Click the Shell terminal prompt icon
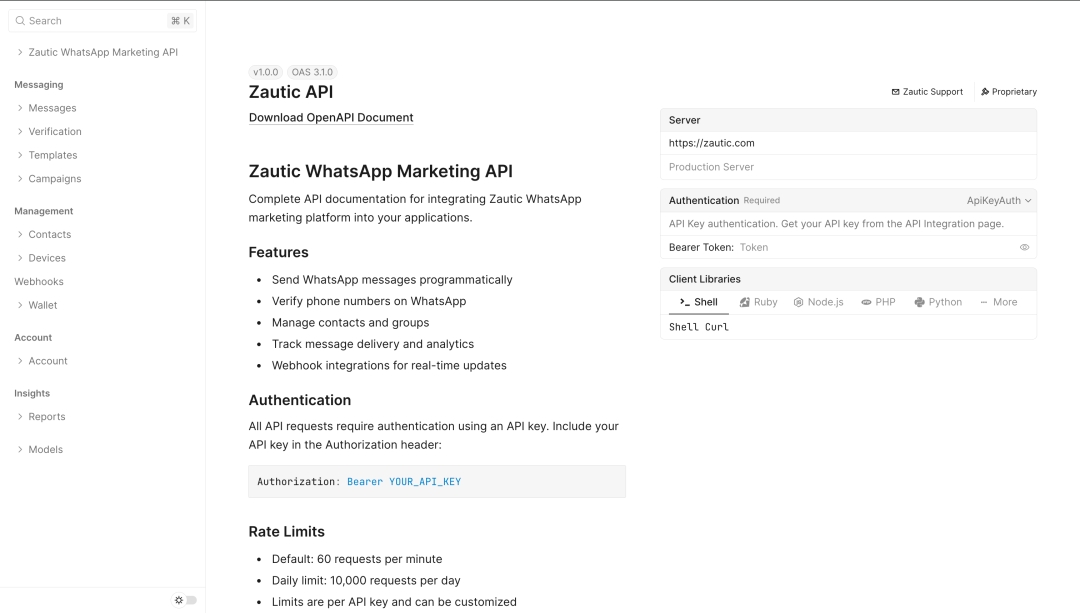The image size is (1080, 613). point(684,302)
